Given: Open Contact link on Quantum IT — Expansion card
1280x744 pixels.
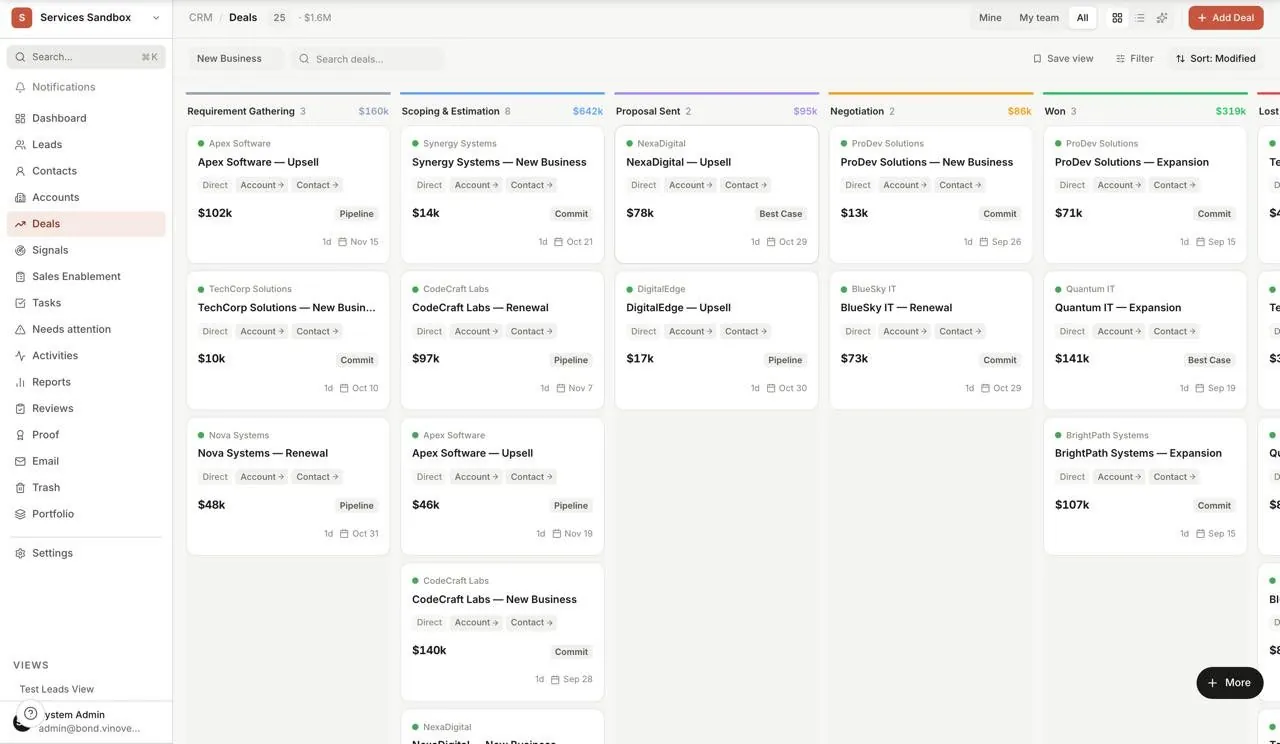Looking at the screenshot, I should (1175, 331).
